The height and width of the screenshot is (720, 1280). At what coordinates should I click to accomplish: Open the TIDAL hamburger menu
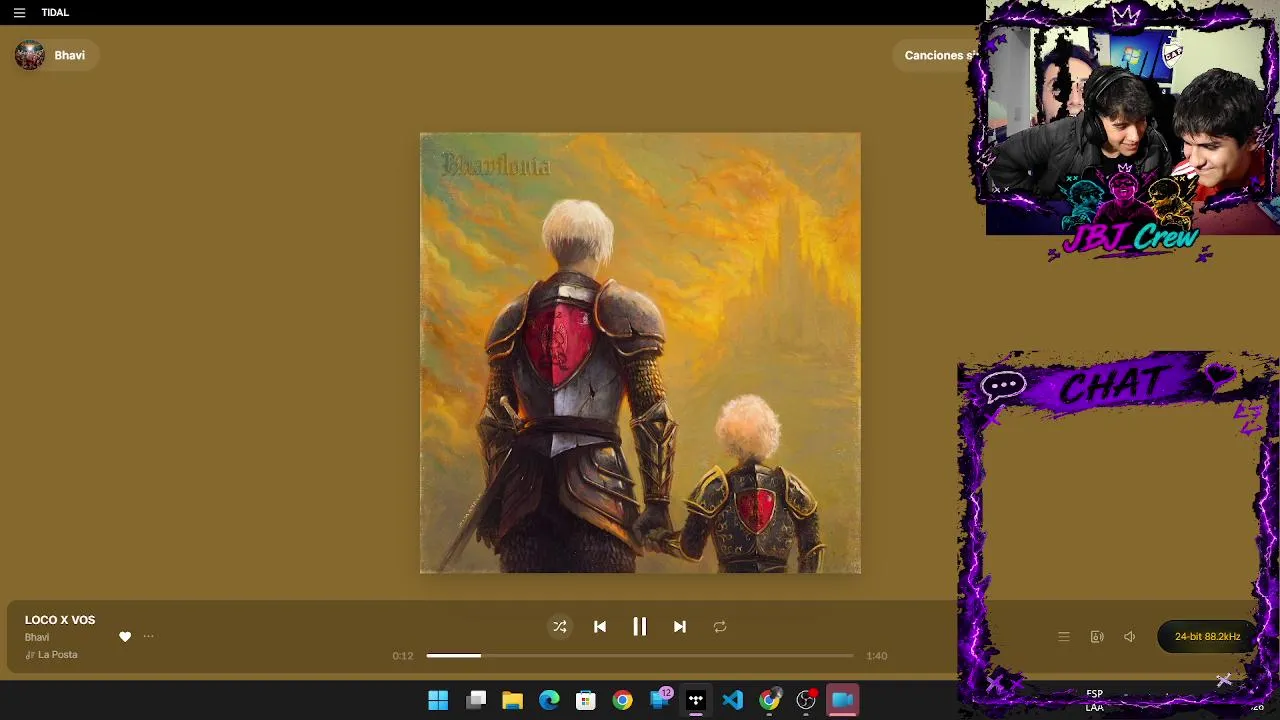tap(19, 13)
